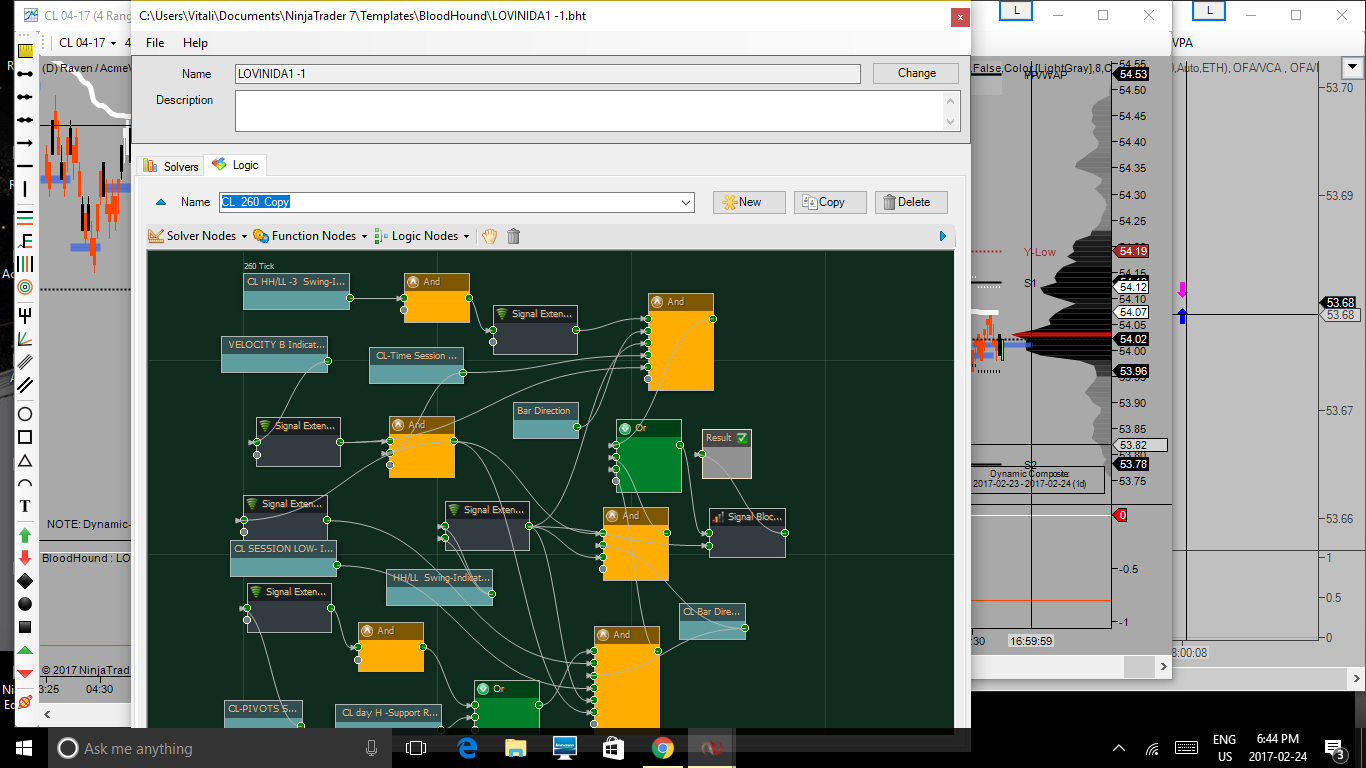Select the arrow line drawing tool

25,143
